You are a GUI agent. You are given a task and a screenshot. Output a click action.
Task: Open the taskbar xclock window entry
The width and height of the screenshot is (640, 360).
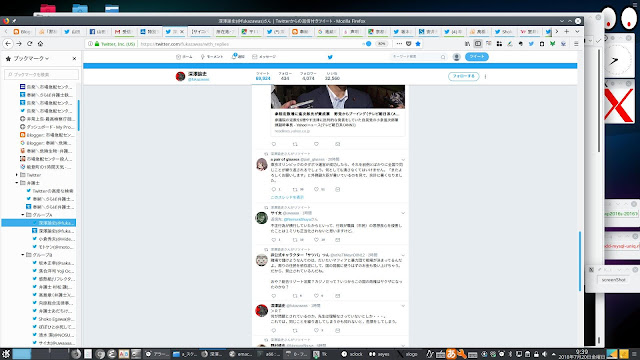pyautogui.click(x=352, y=354)
